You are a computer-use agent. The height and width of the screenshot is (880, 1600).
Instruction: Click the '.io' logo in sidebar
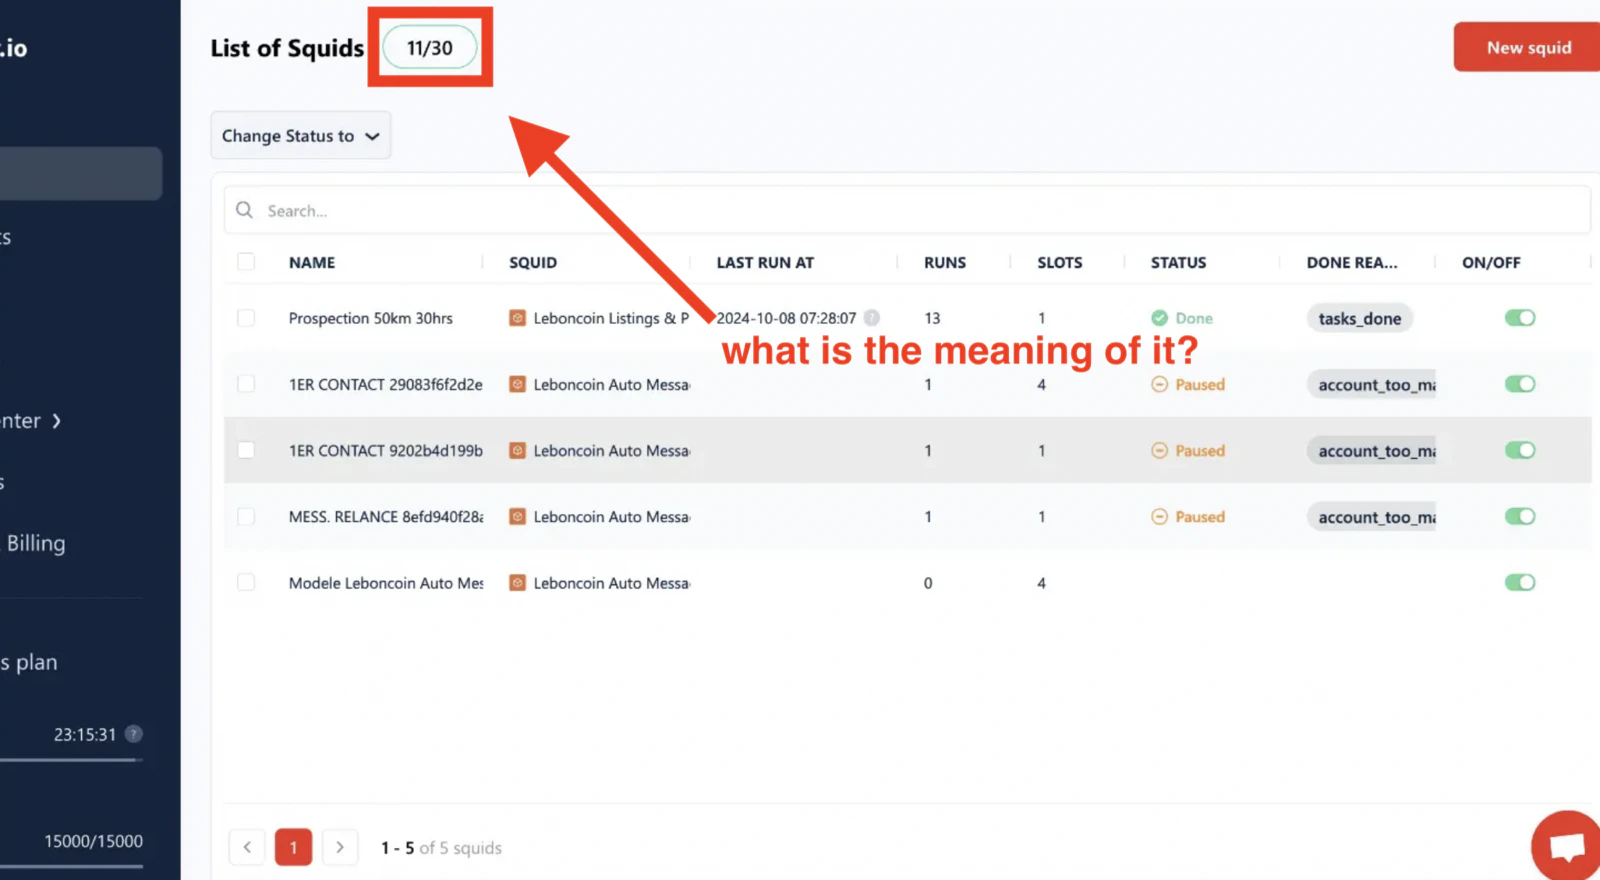[14, 47]
